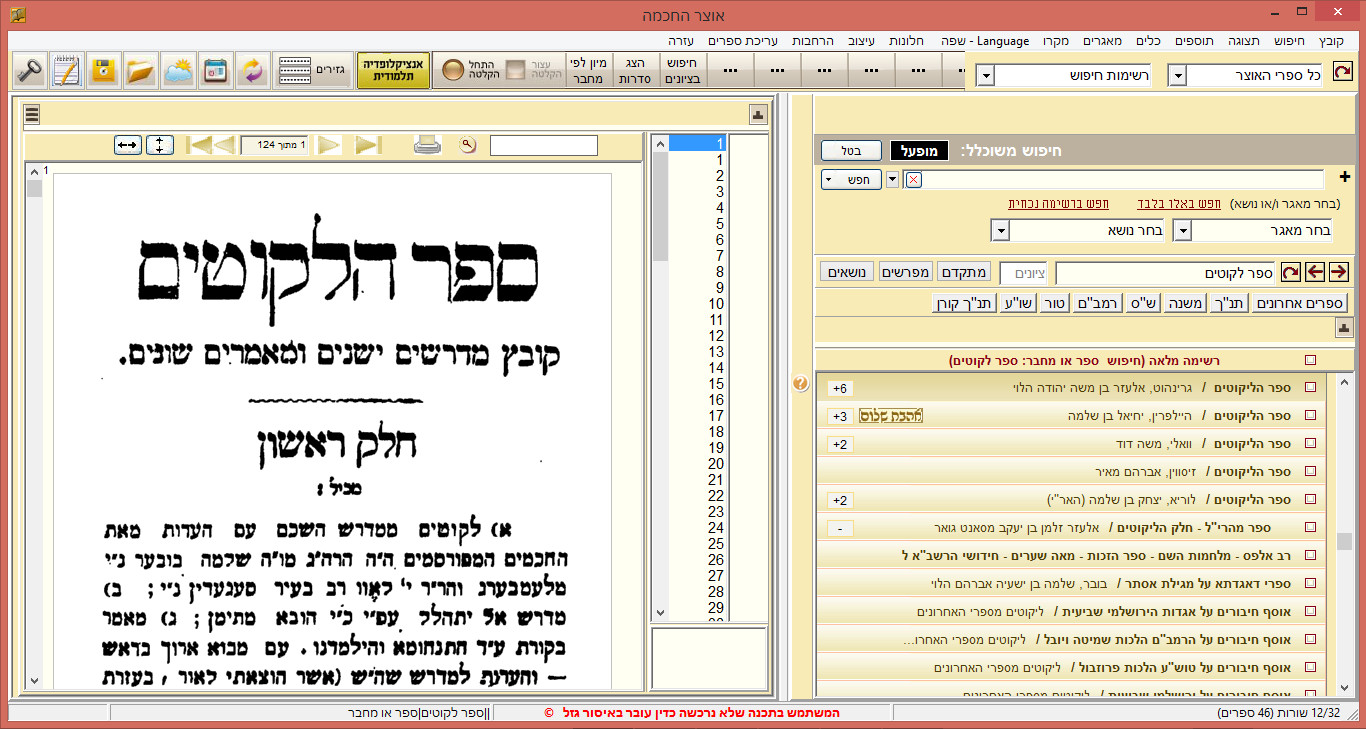Viewport: 1366px width, 729px height.
Task: Open the חפש button dropdown
Action: (831, 180)
